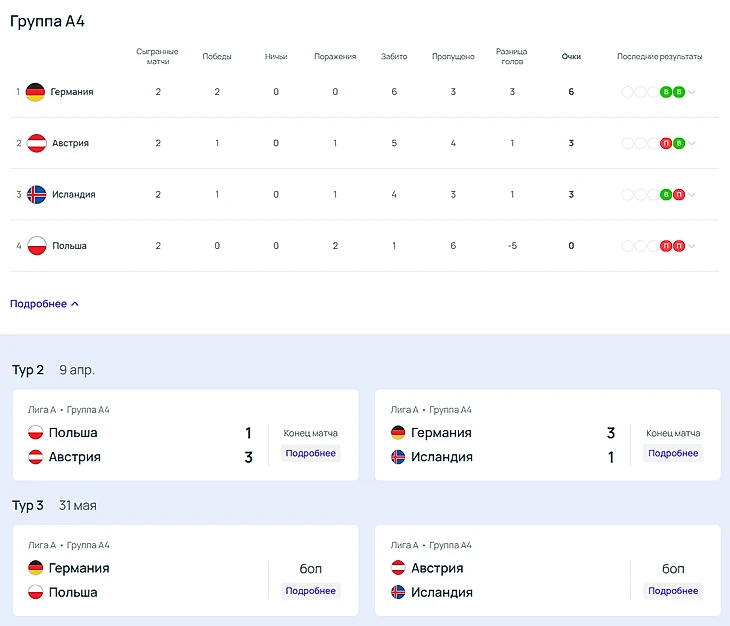Open Подробнее for Германия vs Польша match
Screen dimensions: 730x626
[x=310, y=591]
